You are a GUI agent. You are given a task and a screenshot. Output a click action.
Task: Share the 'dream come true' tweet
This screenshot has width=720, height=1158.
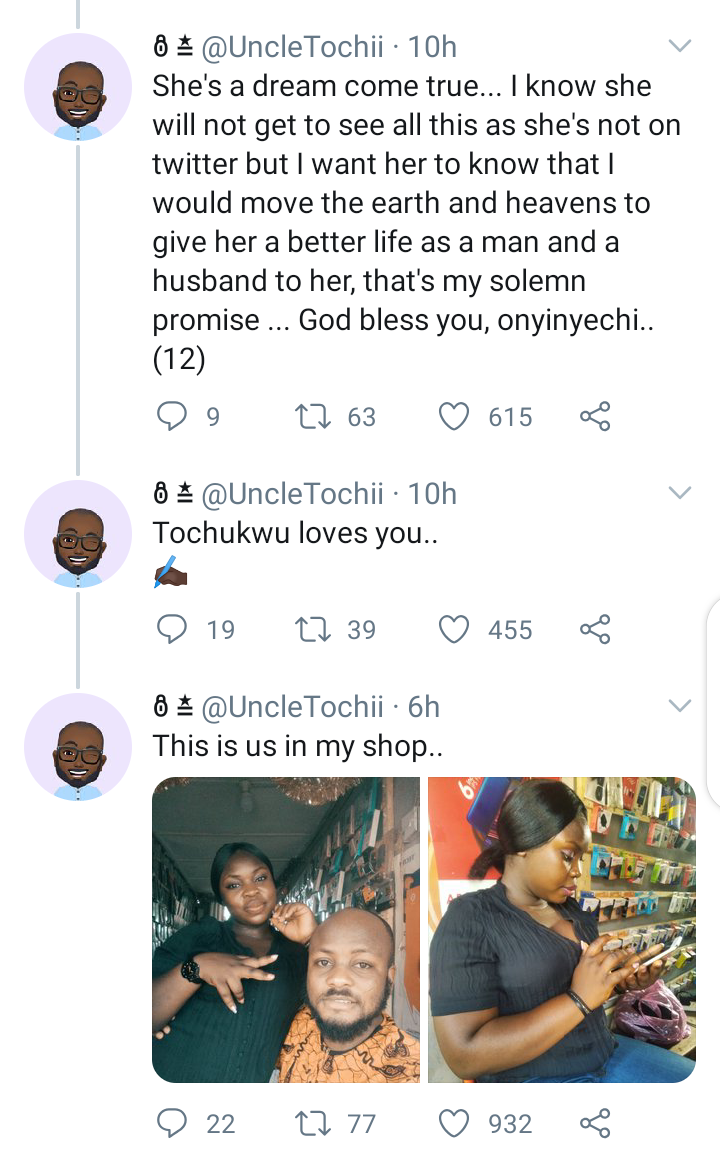(x=595, y=417)
